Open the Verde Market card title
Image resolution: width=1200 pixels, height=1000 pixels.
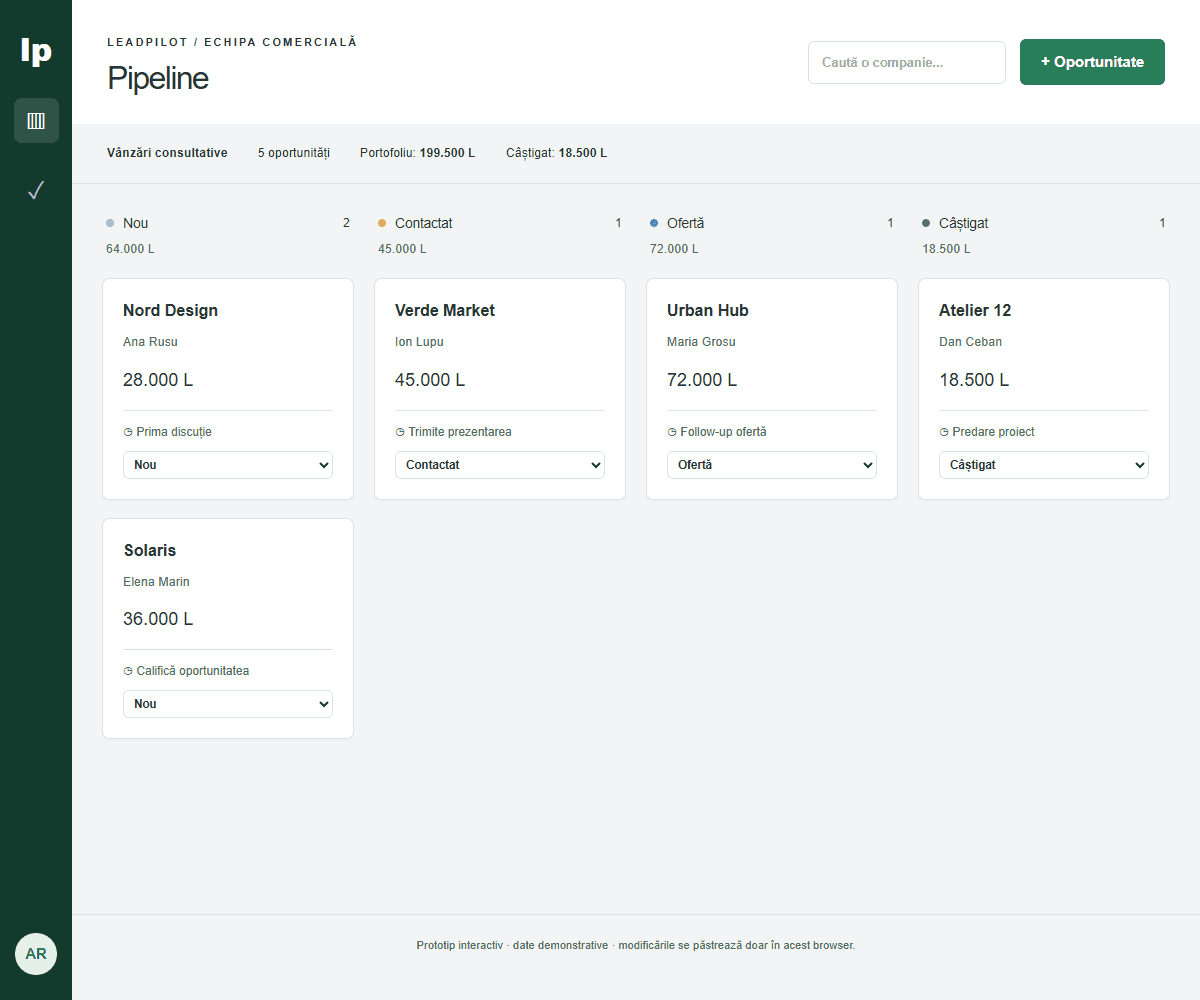(445, 310)
